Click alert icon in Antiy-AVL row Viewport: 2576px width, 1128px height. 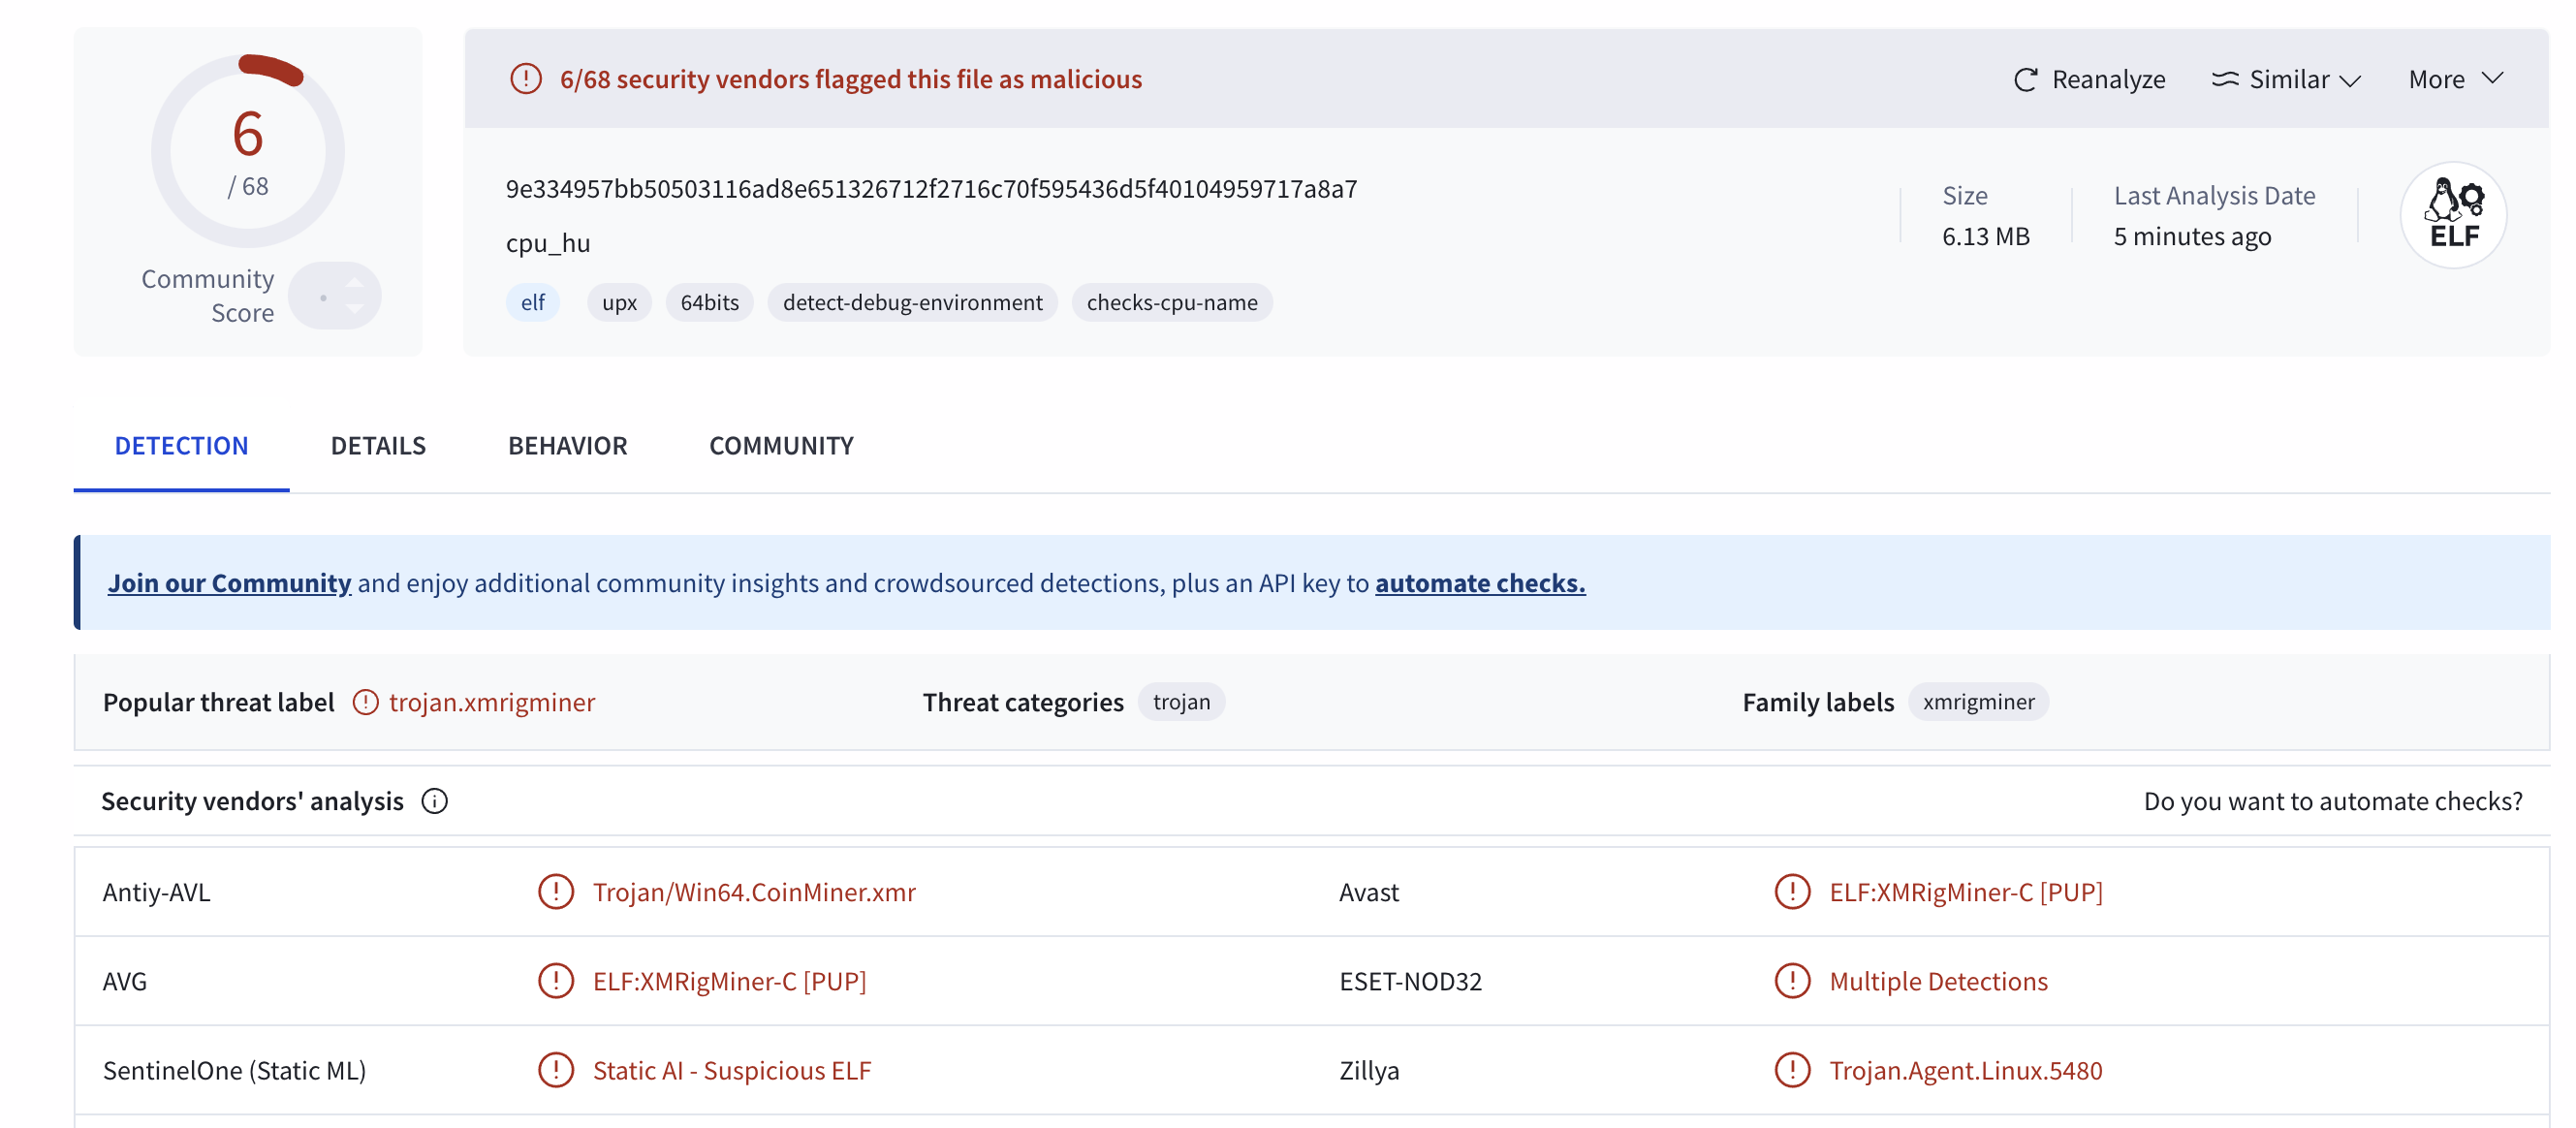tap(556, 891)
